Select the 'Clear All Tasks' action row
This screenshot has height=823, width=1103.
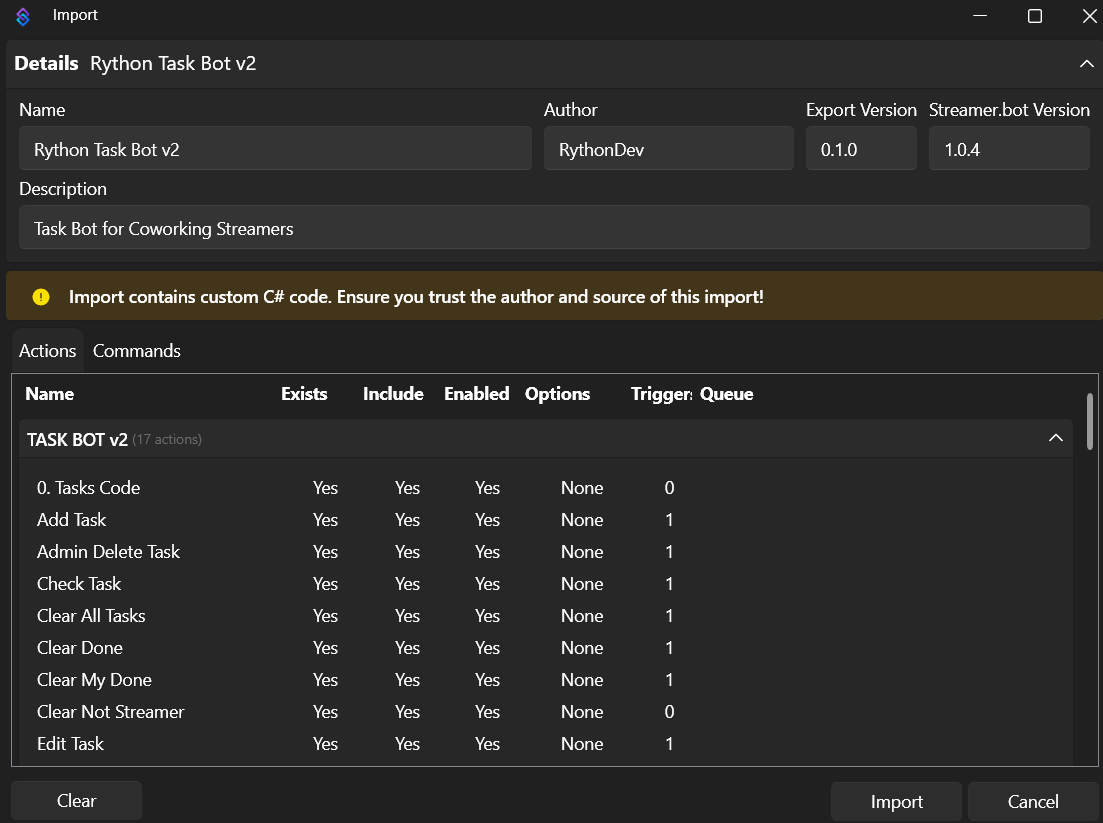(x=546, y=615)
